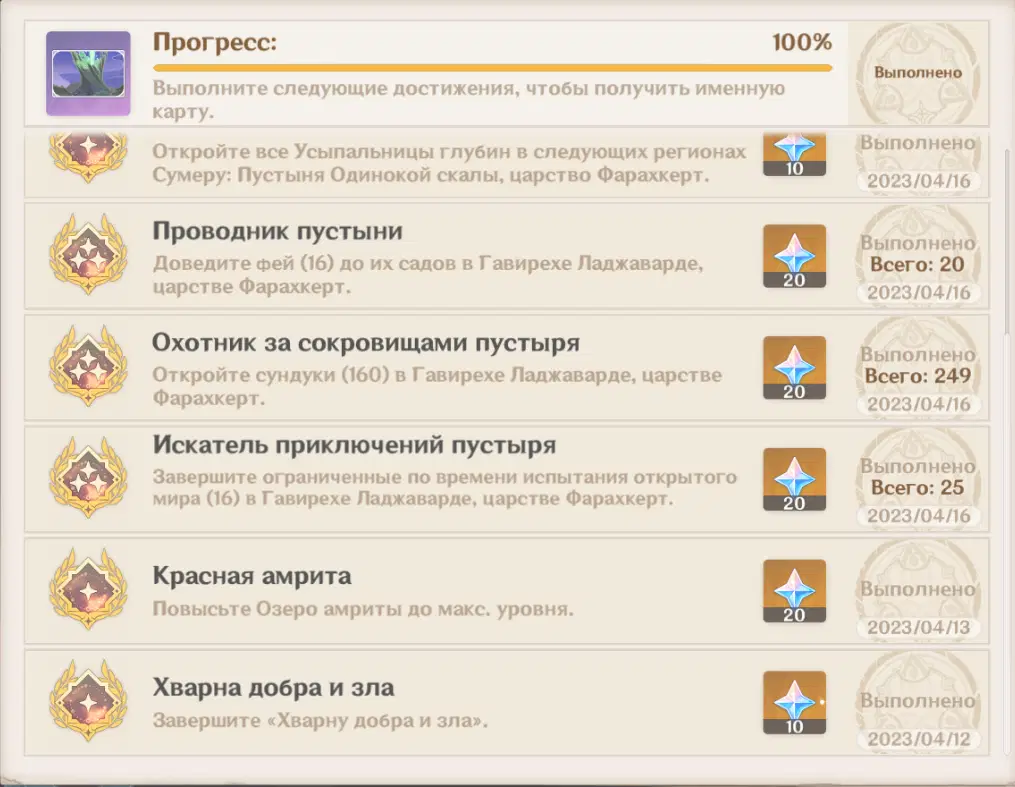1015x787 pixels.
Task: Select the Красная амрита achievement title
Action: tap(251, 577)
